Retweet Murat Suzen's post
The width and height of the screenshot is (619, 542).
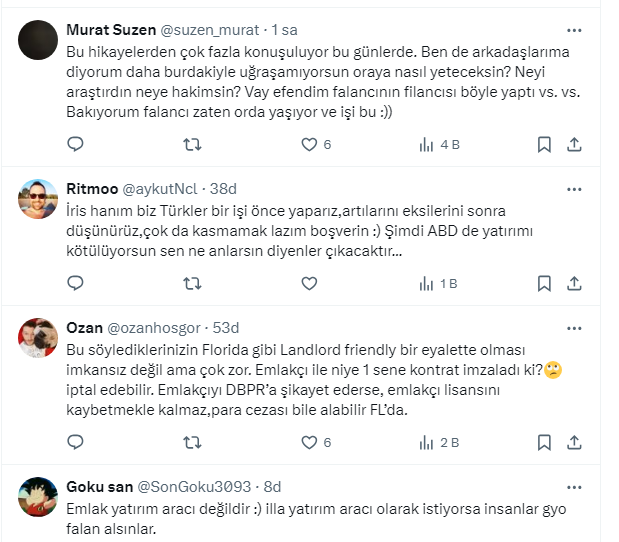[192, 144]
